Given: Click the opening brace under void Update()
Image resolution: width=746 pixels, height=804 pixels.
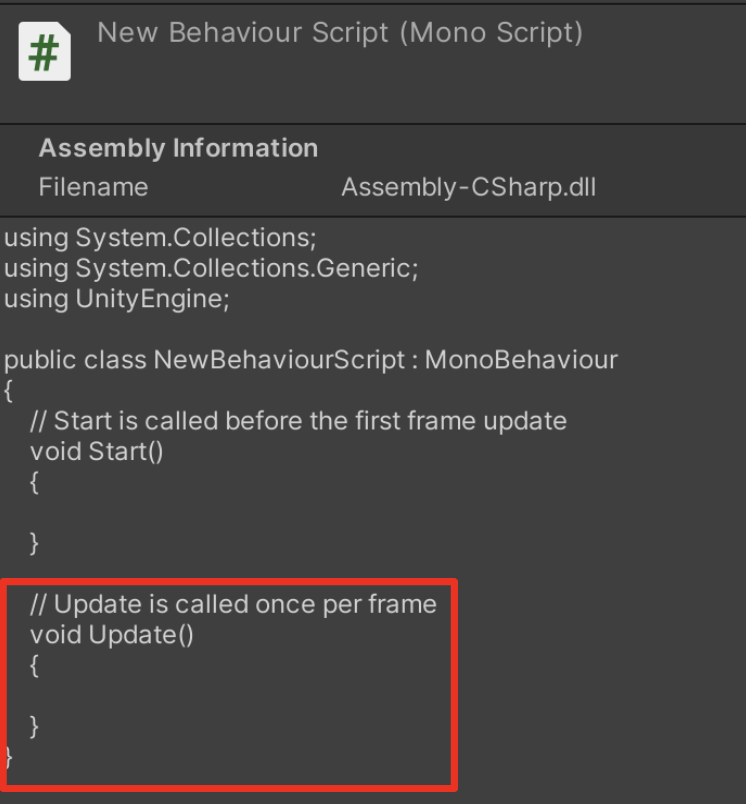Looking at the screenshot, I should coord(34,666).
